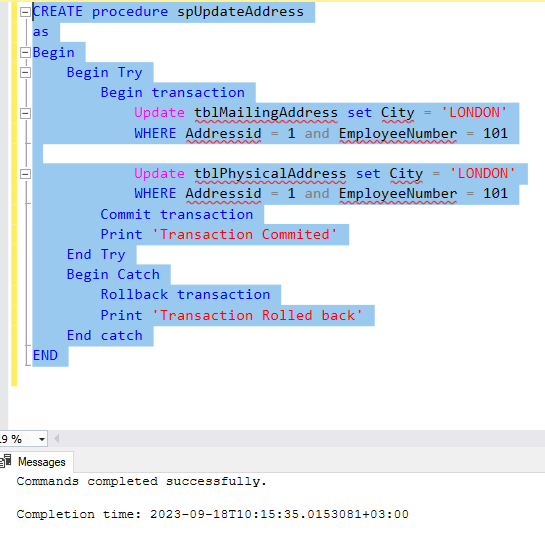
Task: Click the Completion time message line
Action: [x=212, y=514]
